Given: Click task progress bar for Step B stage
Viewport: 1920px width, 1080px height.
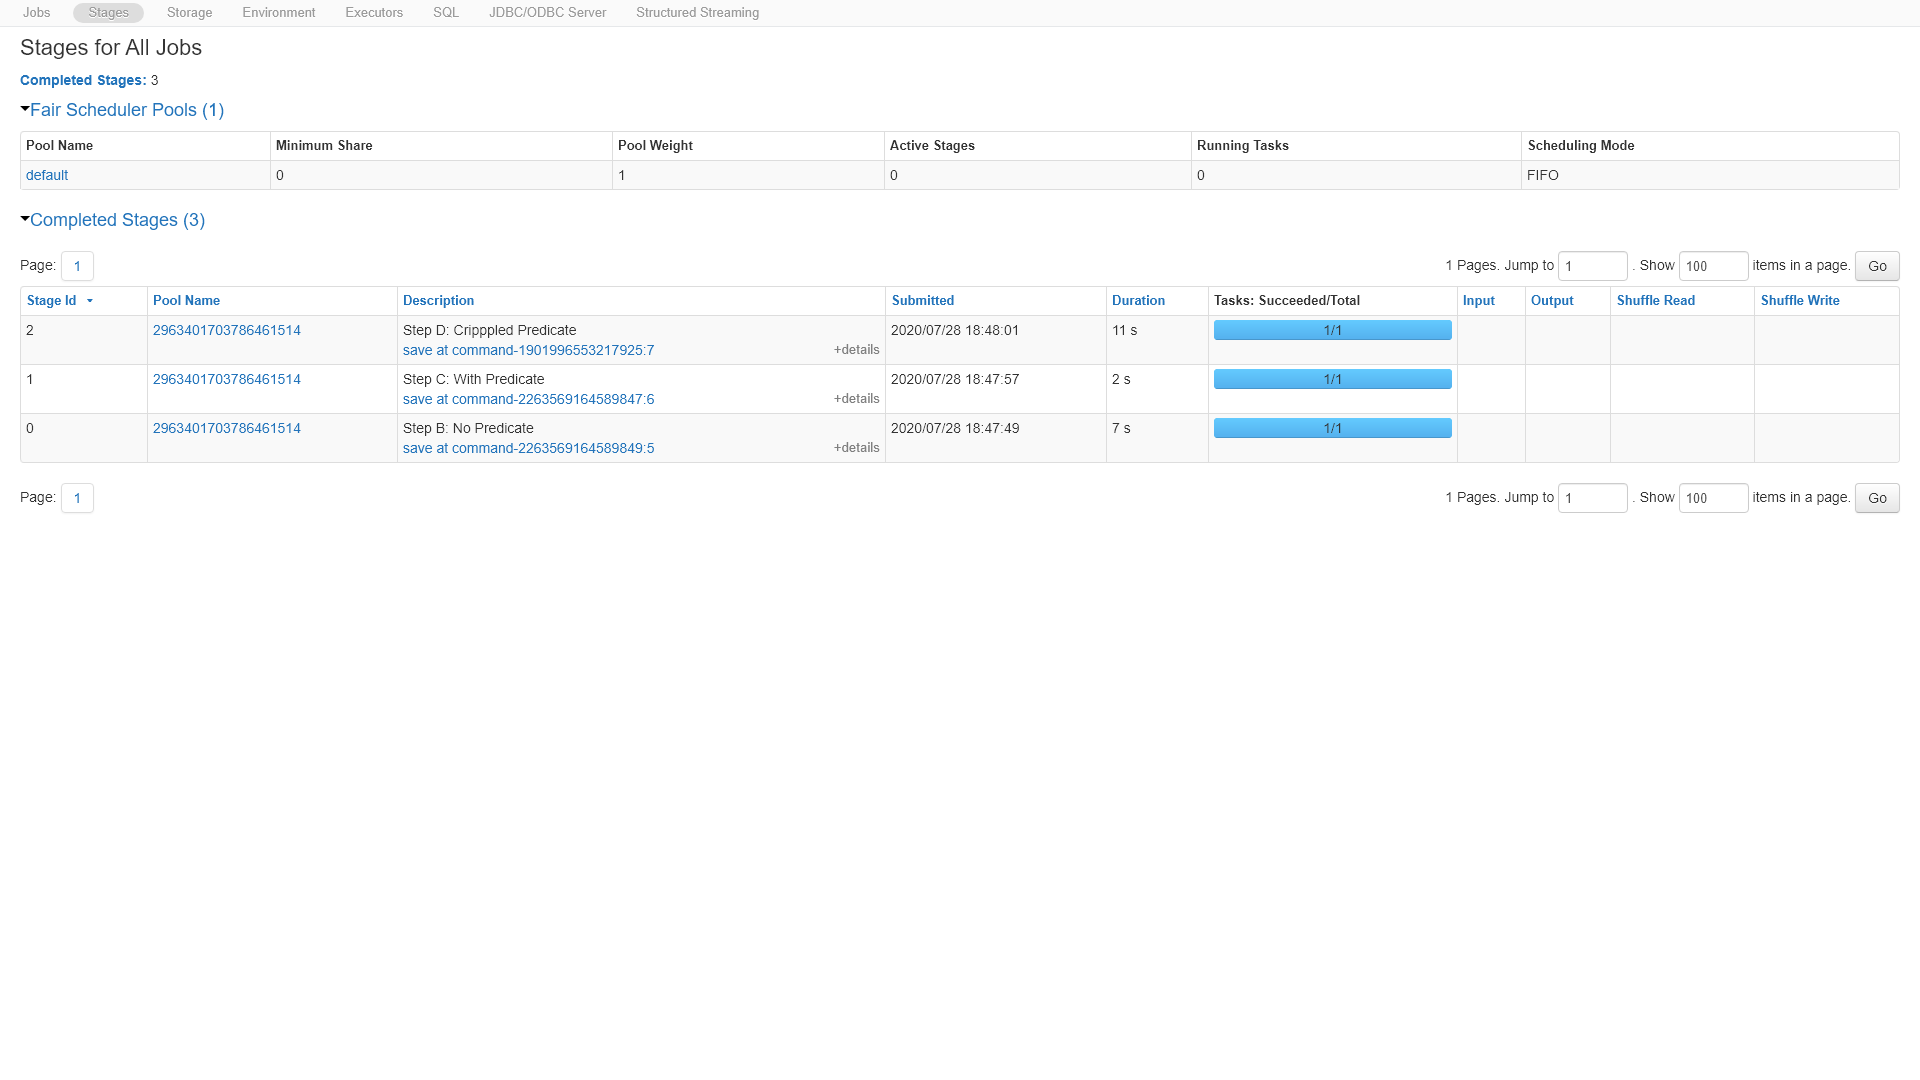Looking at the screenshot, I should coord(1333,428).
